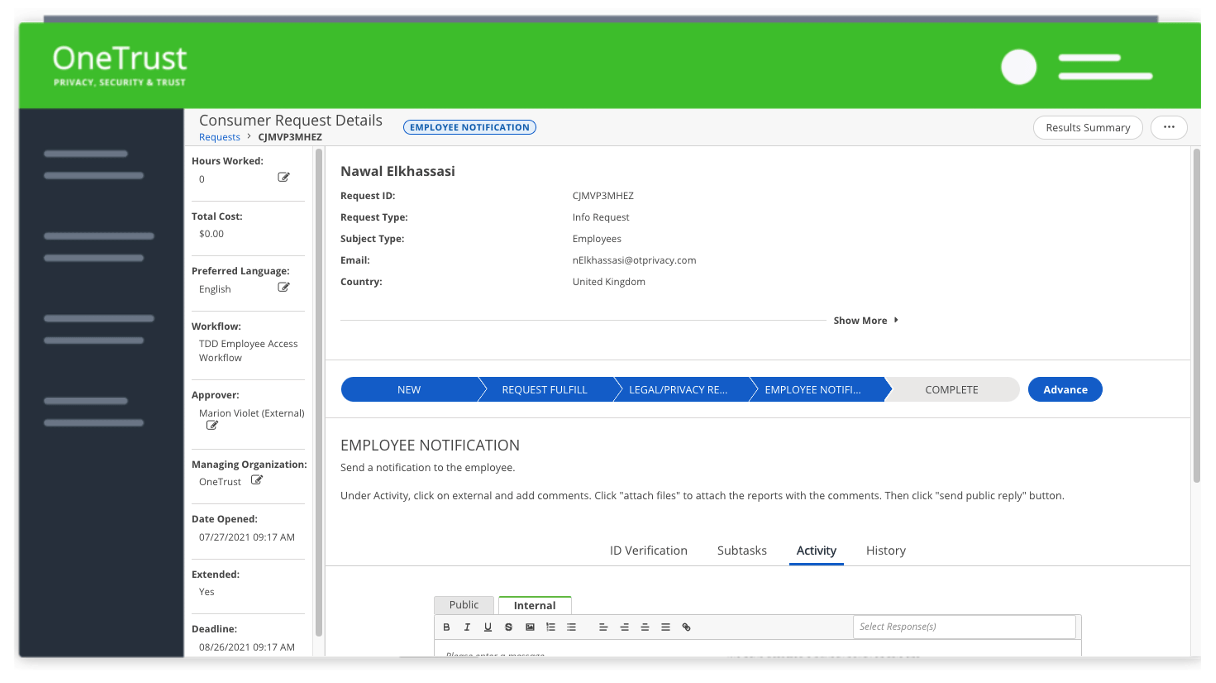
Task: Click the deadline 08/26/2021 09:17 AM
Action: click(247, 647)
